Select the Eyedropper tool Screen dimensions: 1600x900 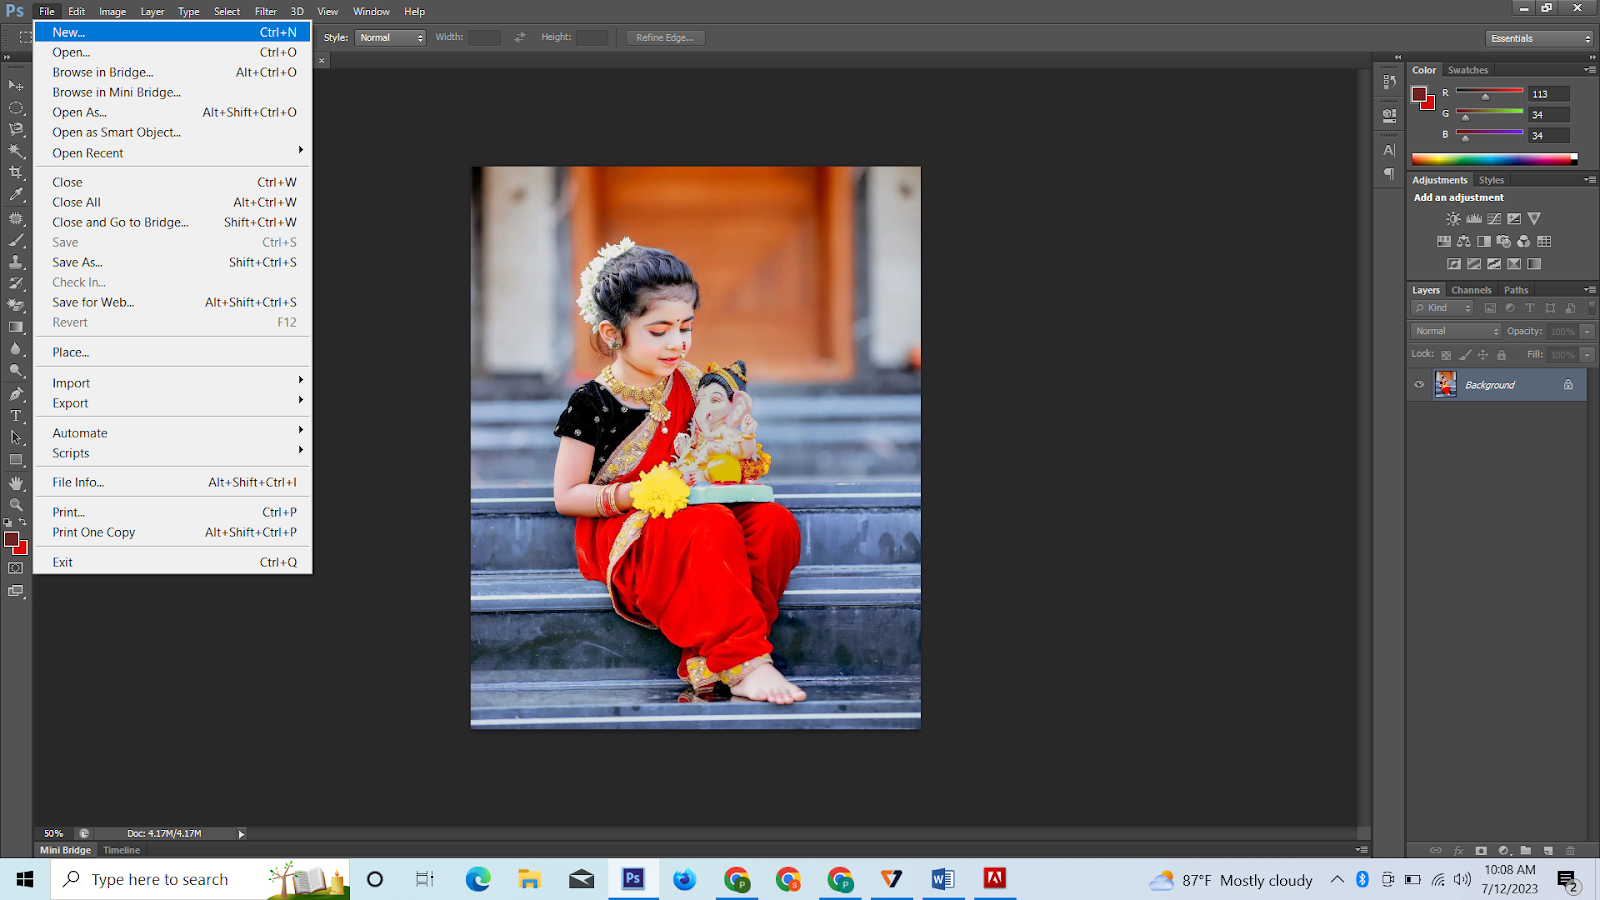click(16, 195)
